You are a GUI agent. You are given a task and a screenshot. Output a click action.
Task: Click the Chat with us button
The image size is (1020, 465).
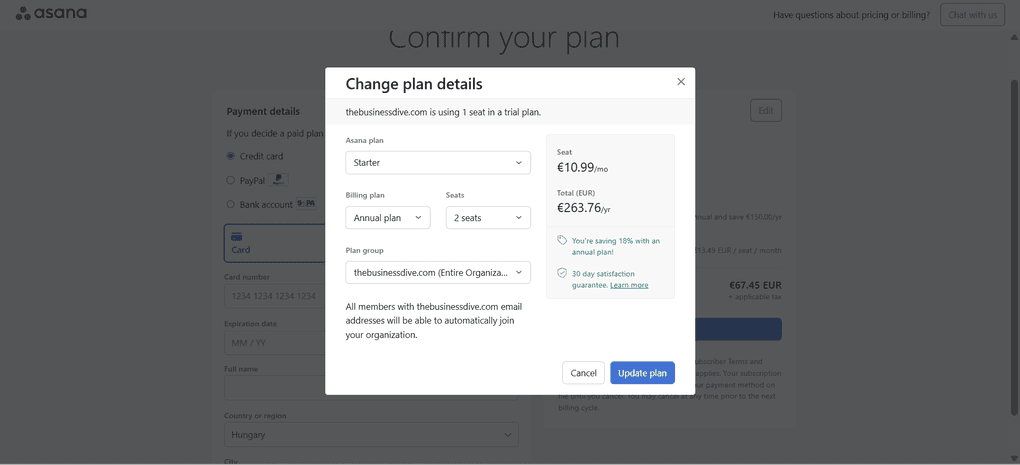click(972, 15)
